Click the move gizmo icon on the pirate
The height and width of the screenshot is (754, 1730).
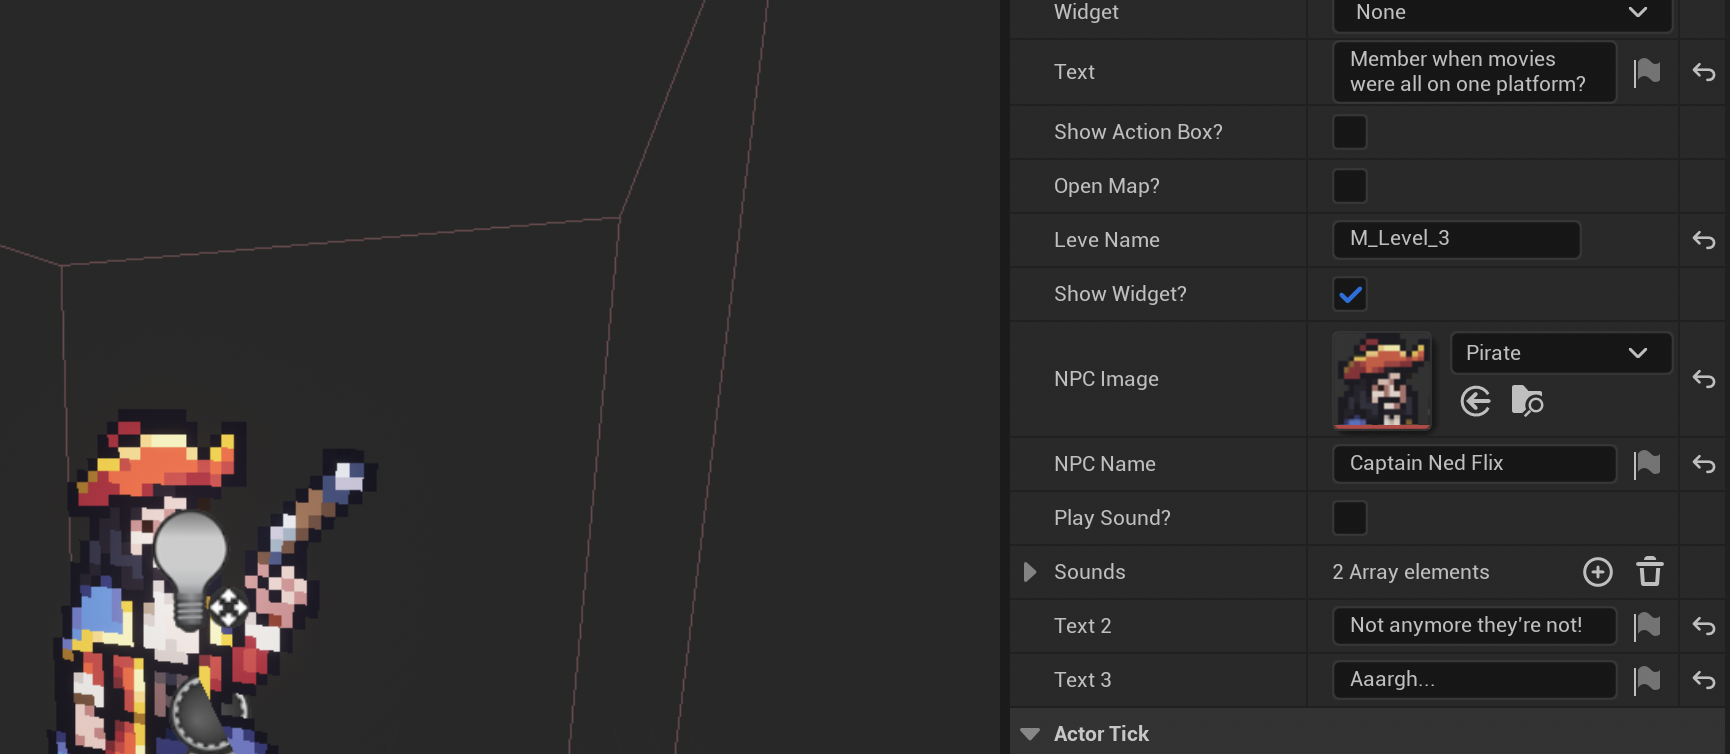coord(228,607)
